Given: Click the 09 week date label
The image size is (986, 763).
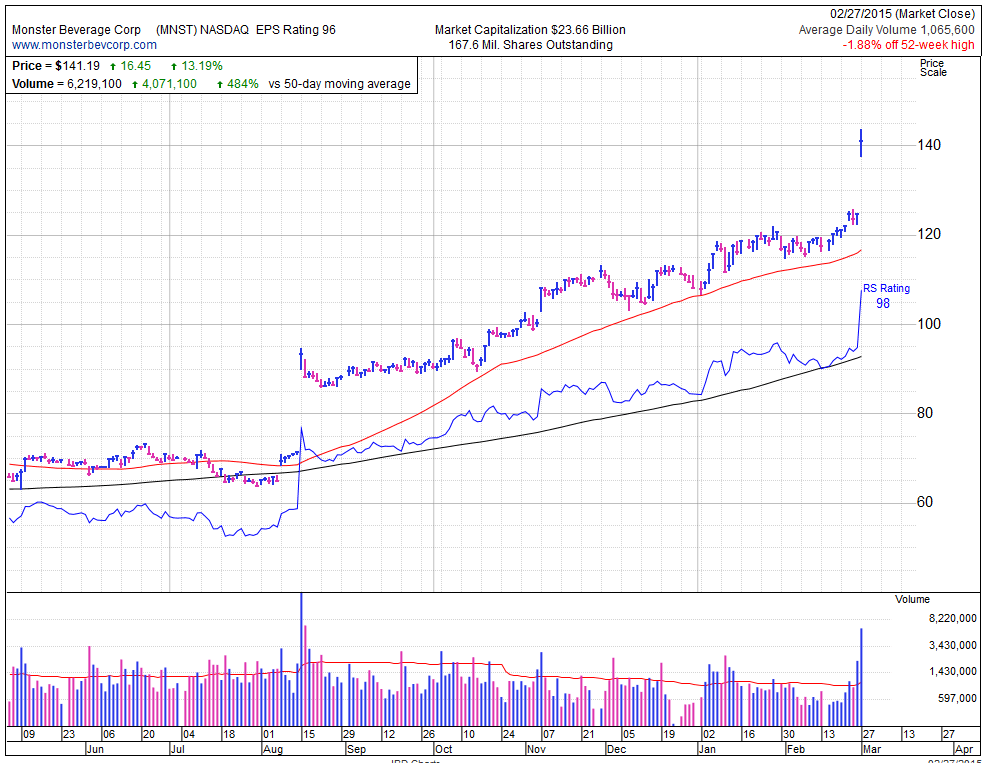Looking at the screenshot, I should [x=29, y=734].
